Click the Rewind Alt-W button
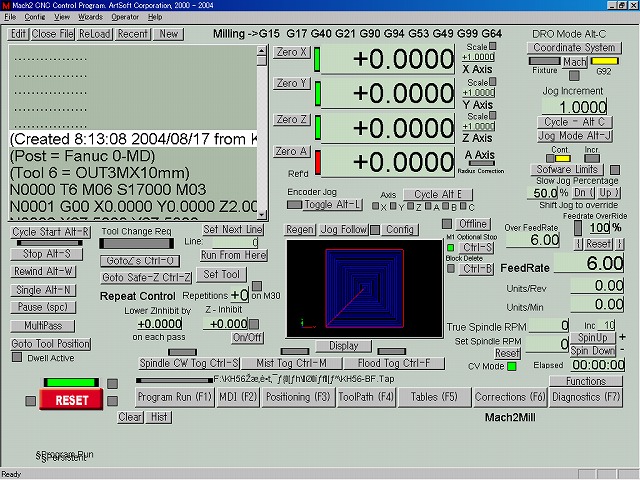This screenshot has width=640, height=480. (x=43, y=271)
